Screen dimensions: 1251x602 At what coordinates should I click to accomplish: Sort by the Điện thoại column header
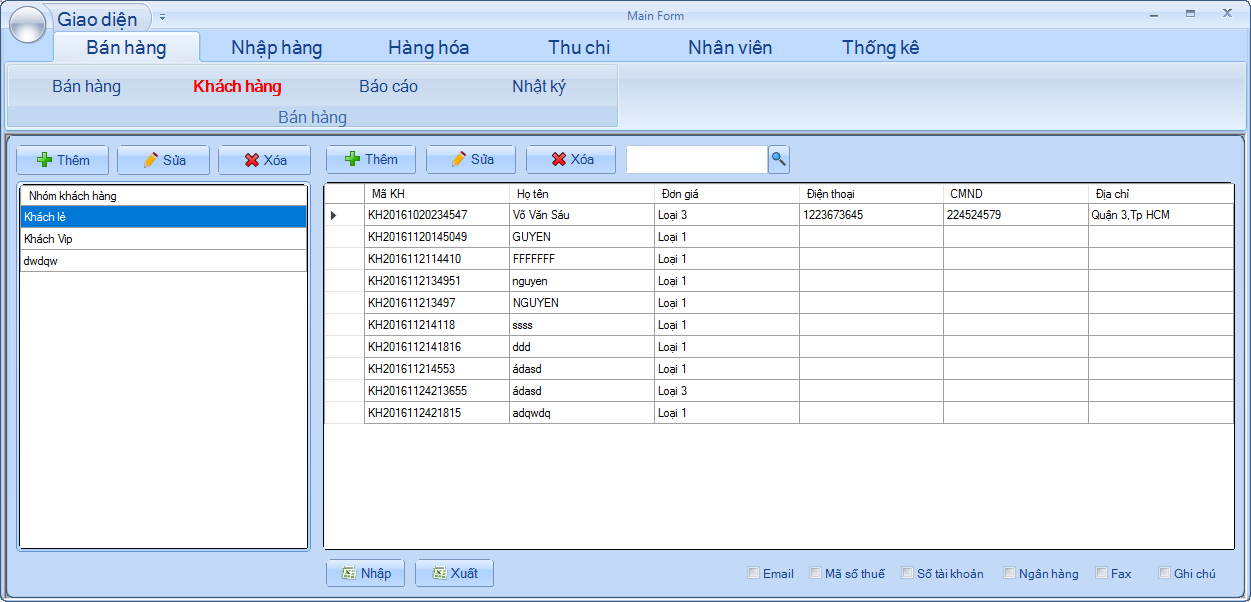coord(872,194)
